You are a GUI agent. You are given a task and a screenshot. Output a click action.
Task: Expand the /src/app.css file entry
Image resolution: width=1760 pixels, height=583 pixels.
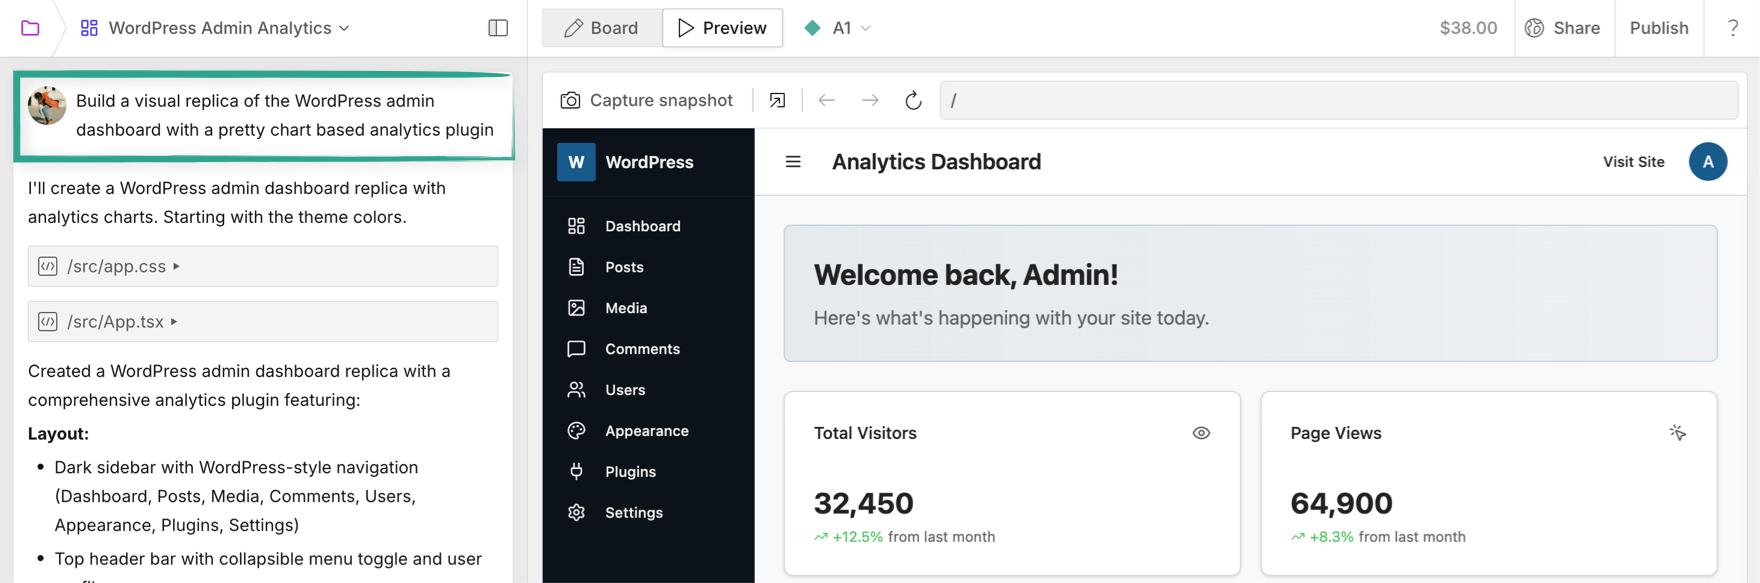pyautogui.click(x=263, y=266)
